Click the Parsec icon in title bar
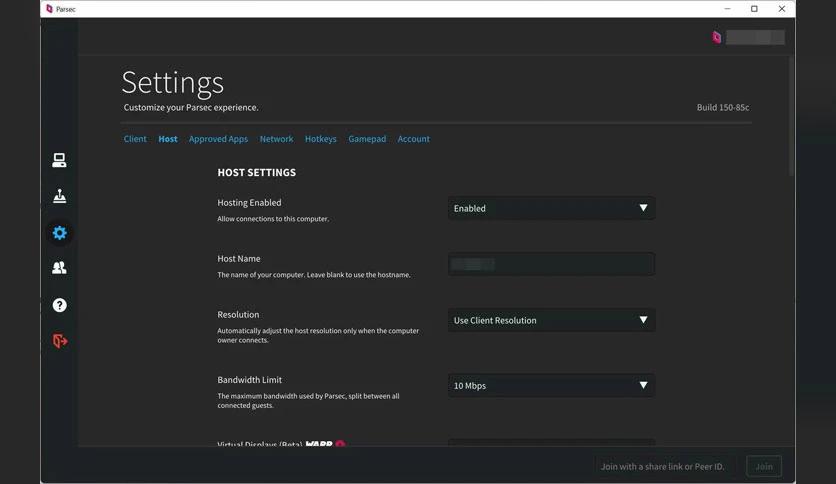This screenshot has height=484, width=836. [50, 9]
